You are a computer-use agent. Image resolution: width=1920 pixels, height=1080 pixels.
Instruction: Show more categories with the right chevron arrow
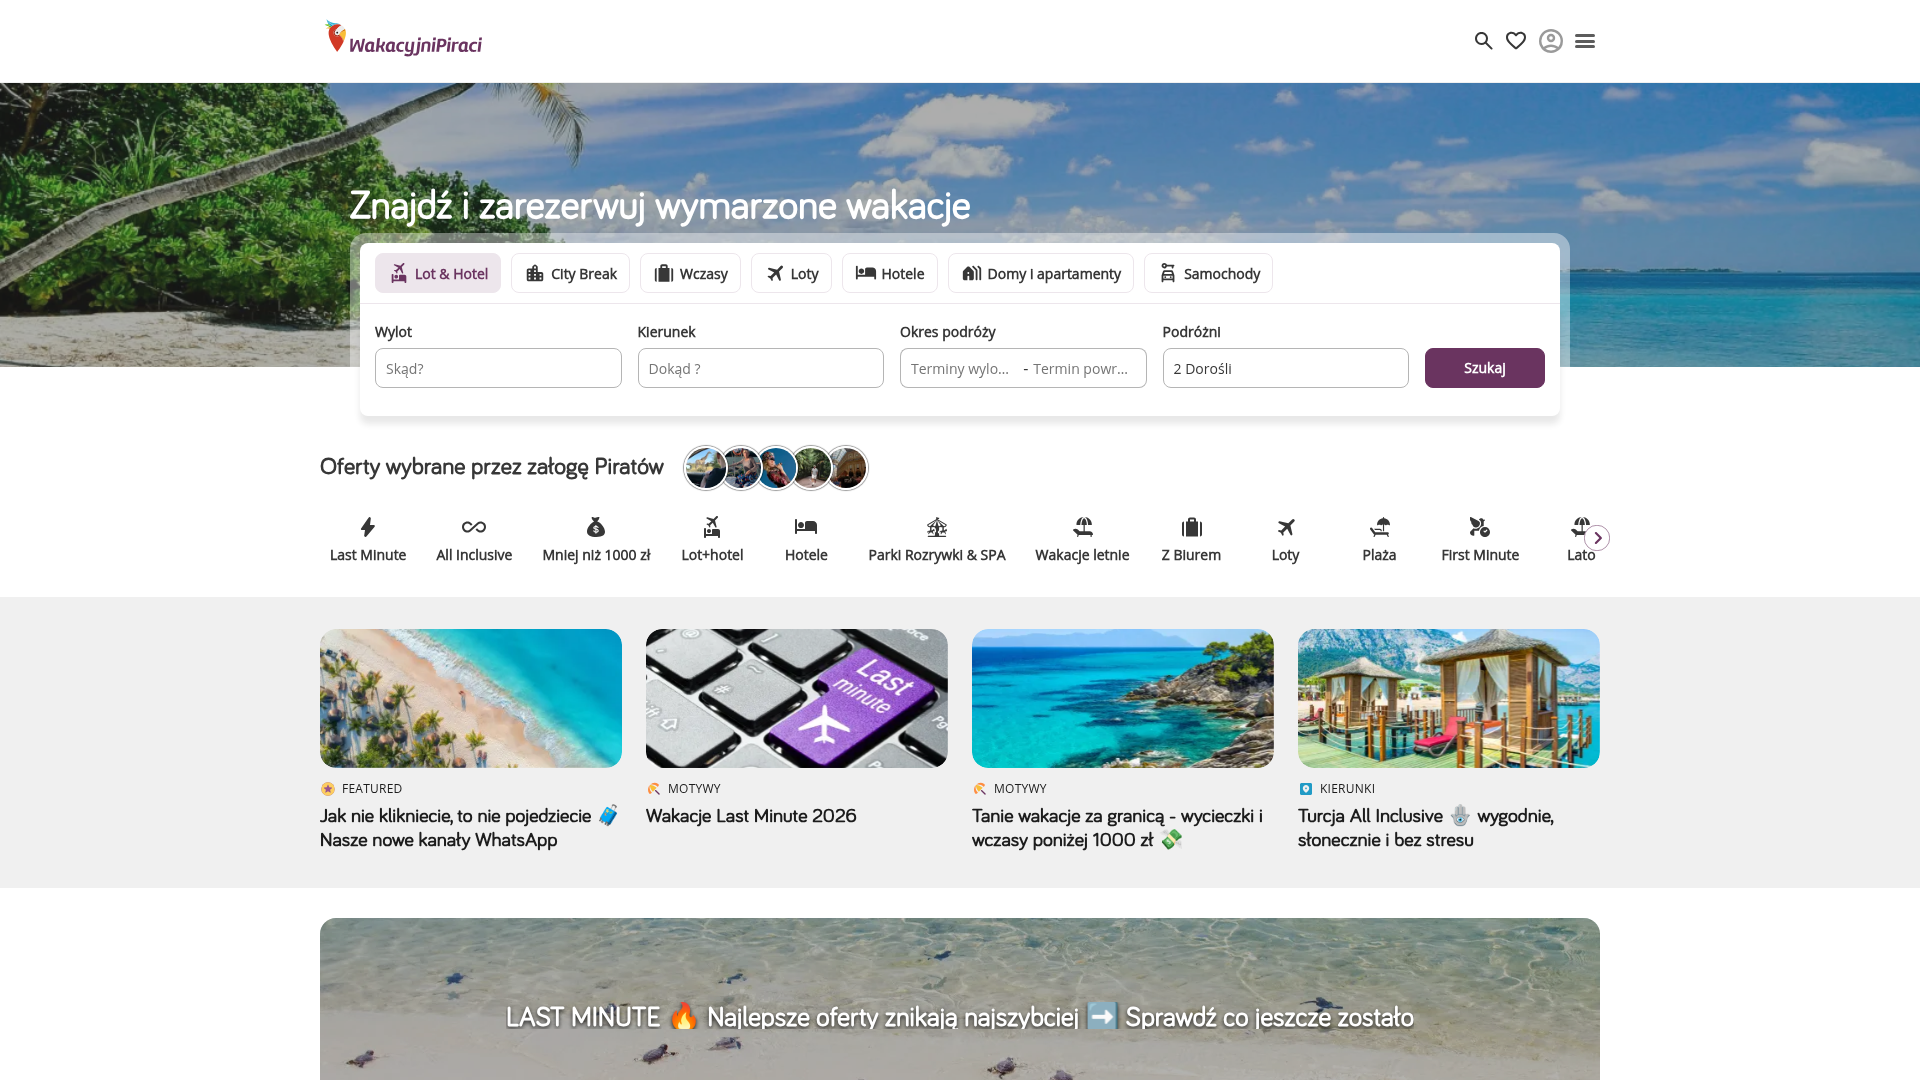click(1597, 538)
